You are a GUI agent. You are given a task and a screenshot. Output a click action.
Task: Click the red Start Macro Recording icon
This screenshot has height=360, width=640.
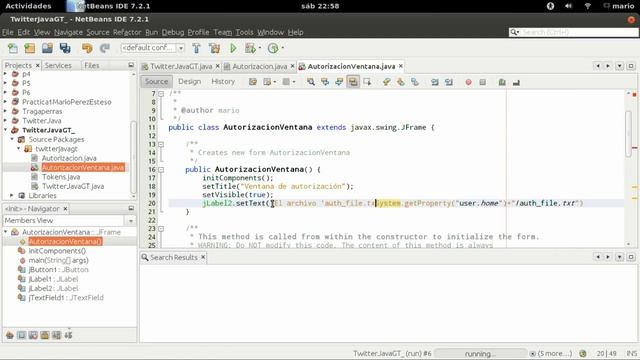click(468, 82)
